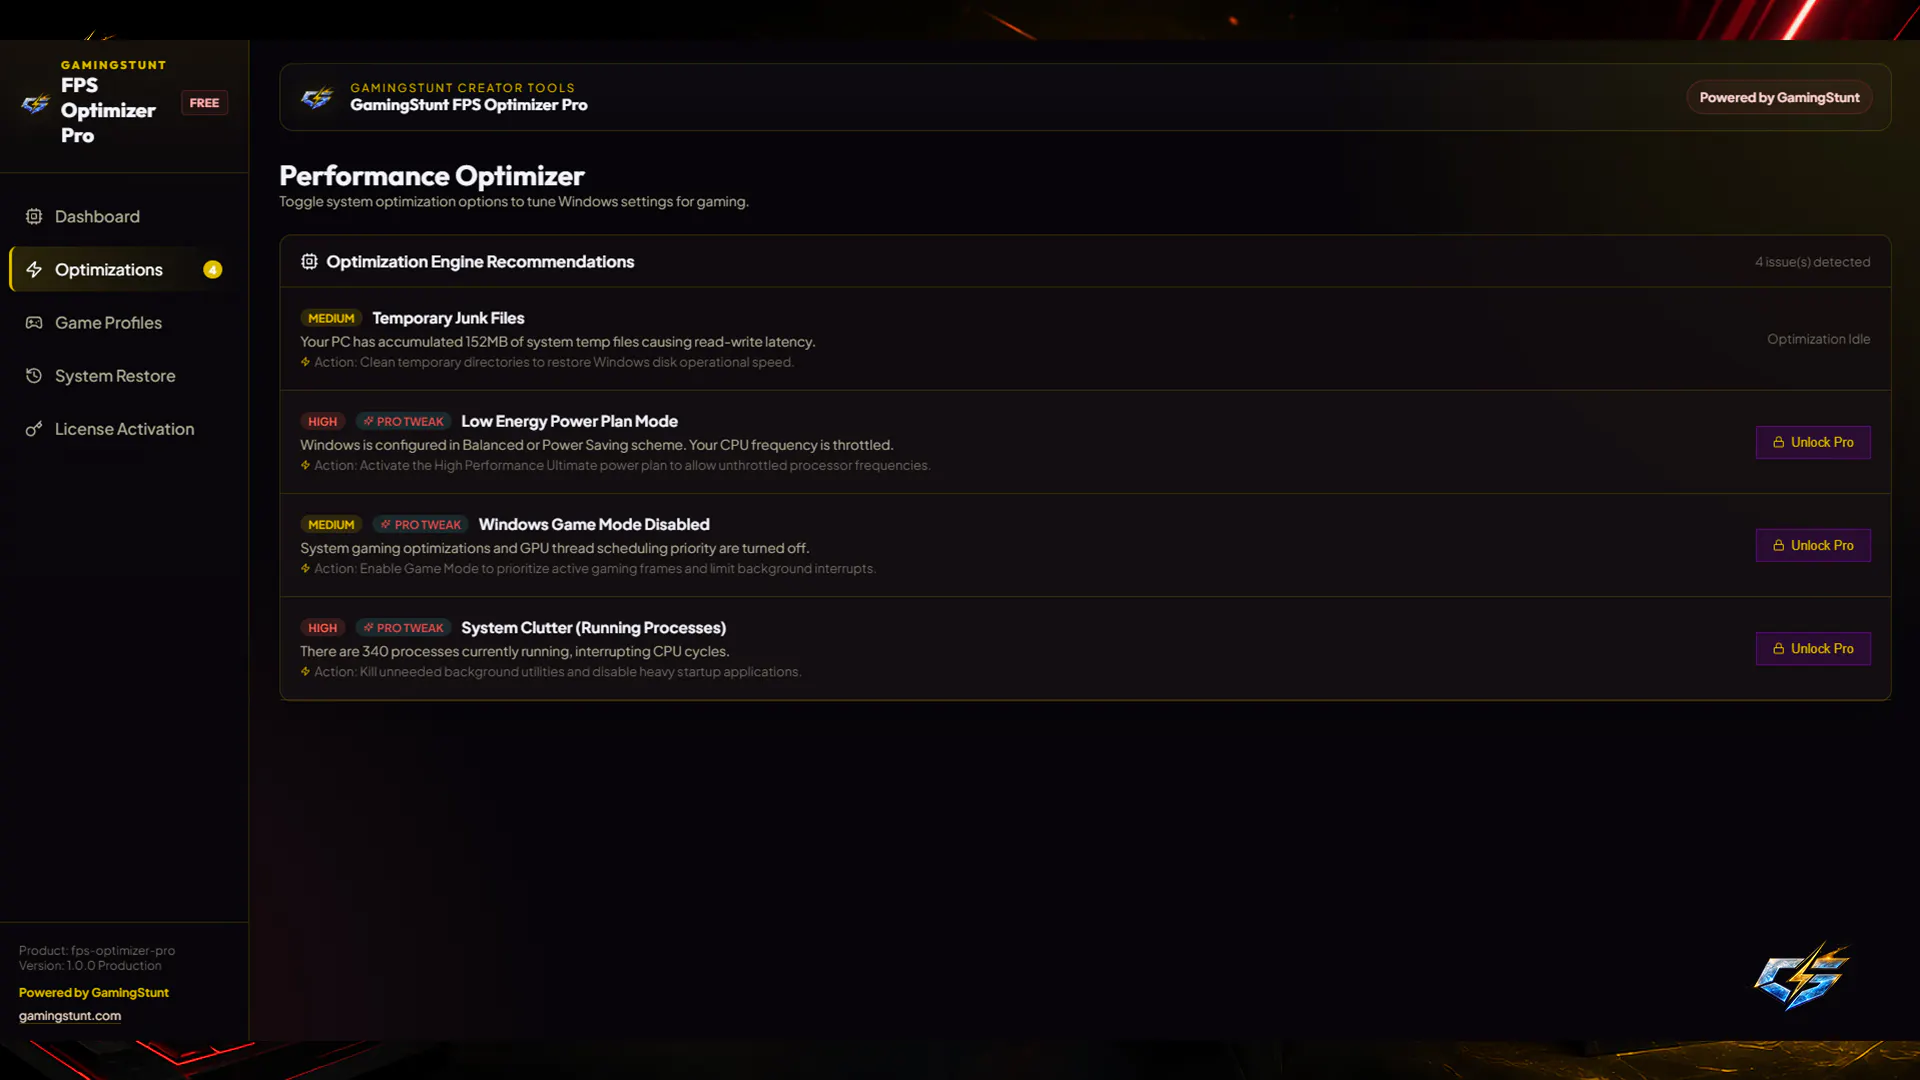Click Unlock Pro for Windows Game Mode Disabled
This screenshot has width=1920, height=1080.
point(1813,545)
